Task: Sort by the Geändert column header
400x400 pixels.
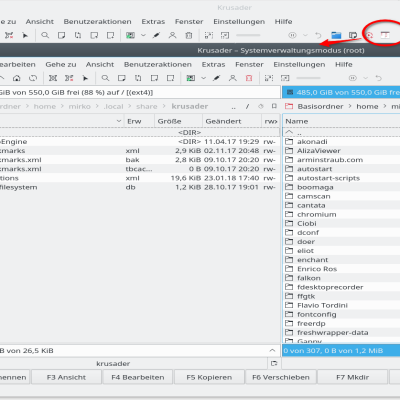Action: coord(232,121)
